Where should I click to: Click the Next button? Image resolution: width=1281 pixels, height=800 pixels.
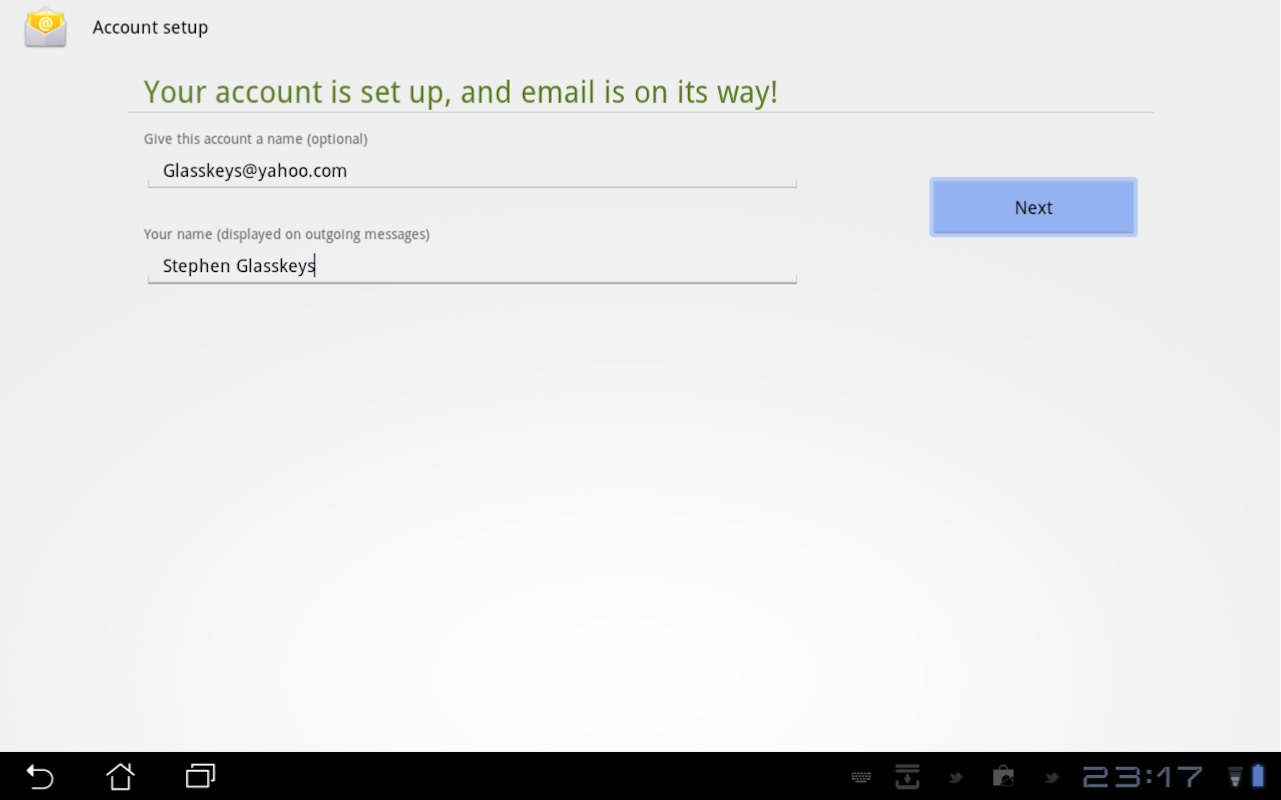click(1033, 207)
